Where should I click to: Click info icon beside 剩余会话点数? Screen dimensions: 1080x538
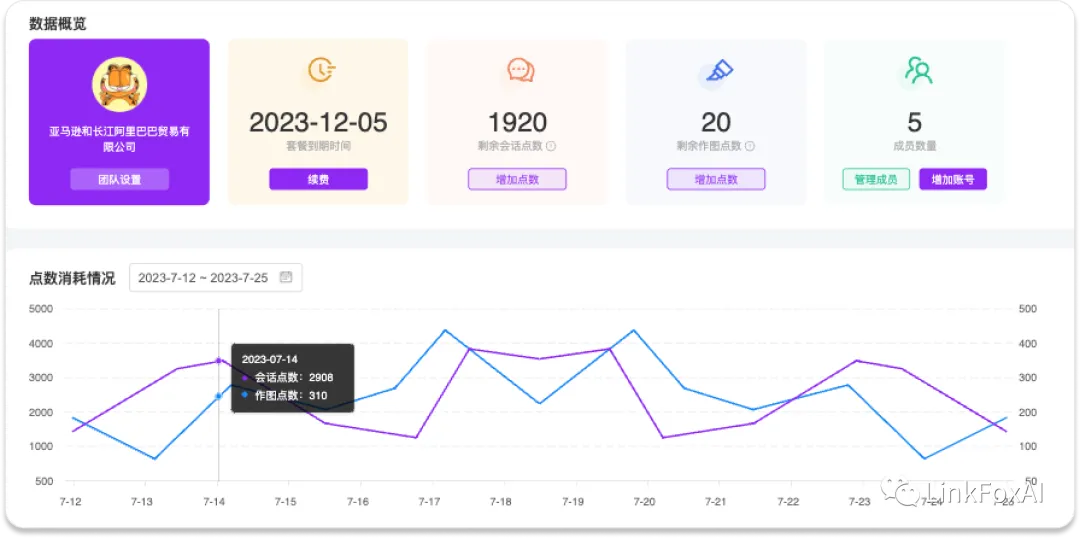(551, 146)
